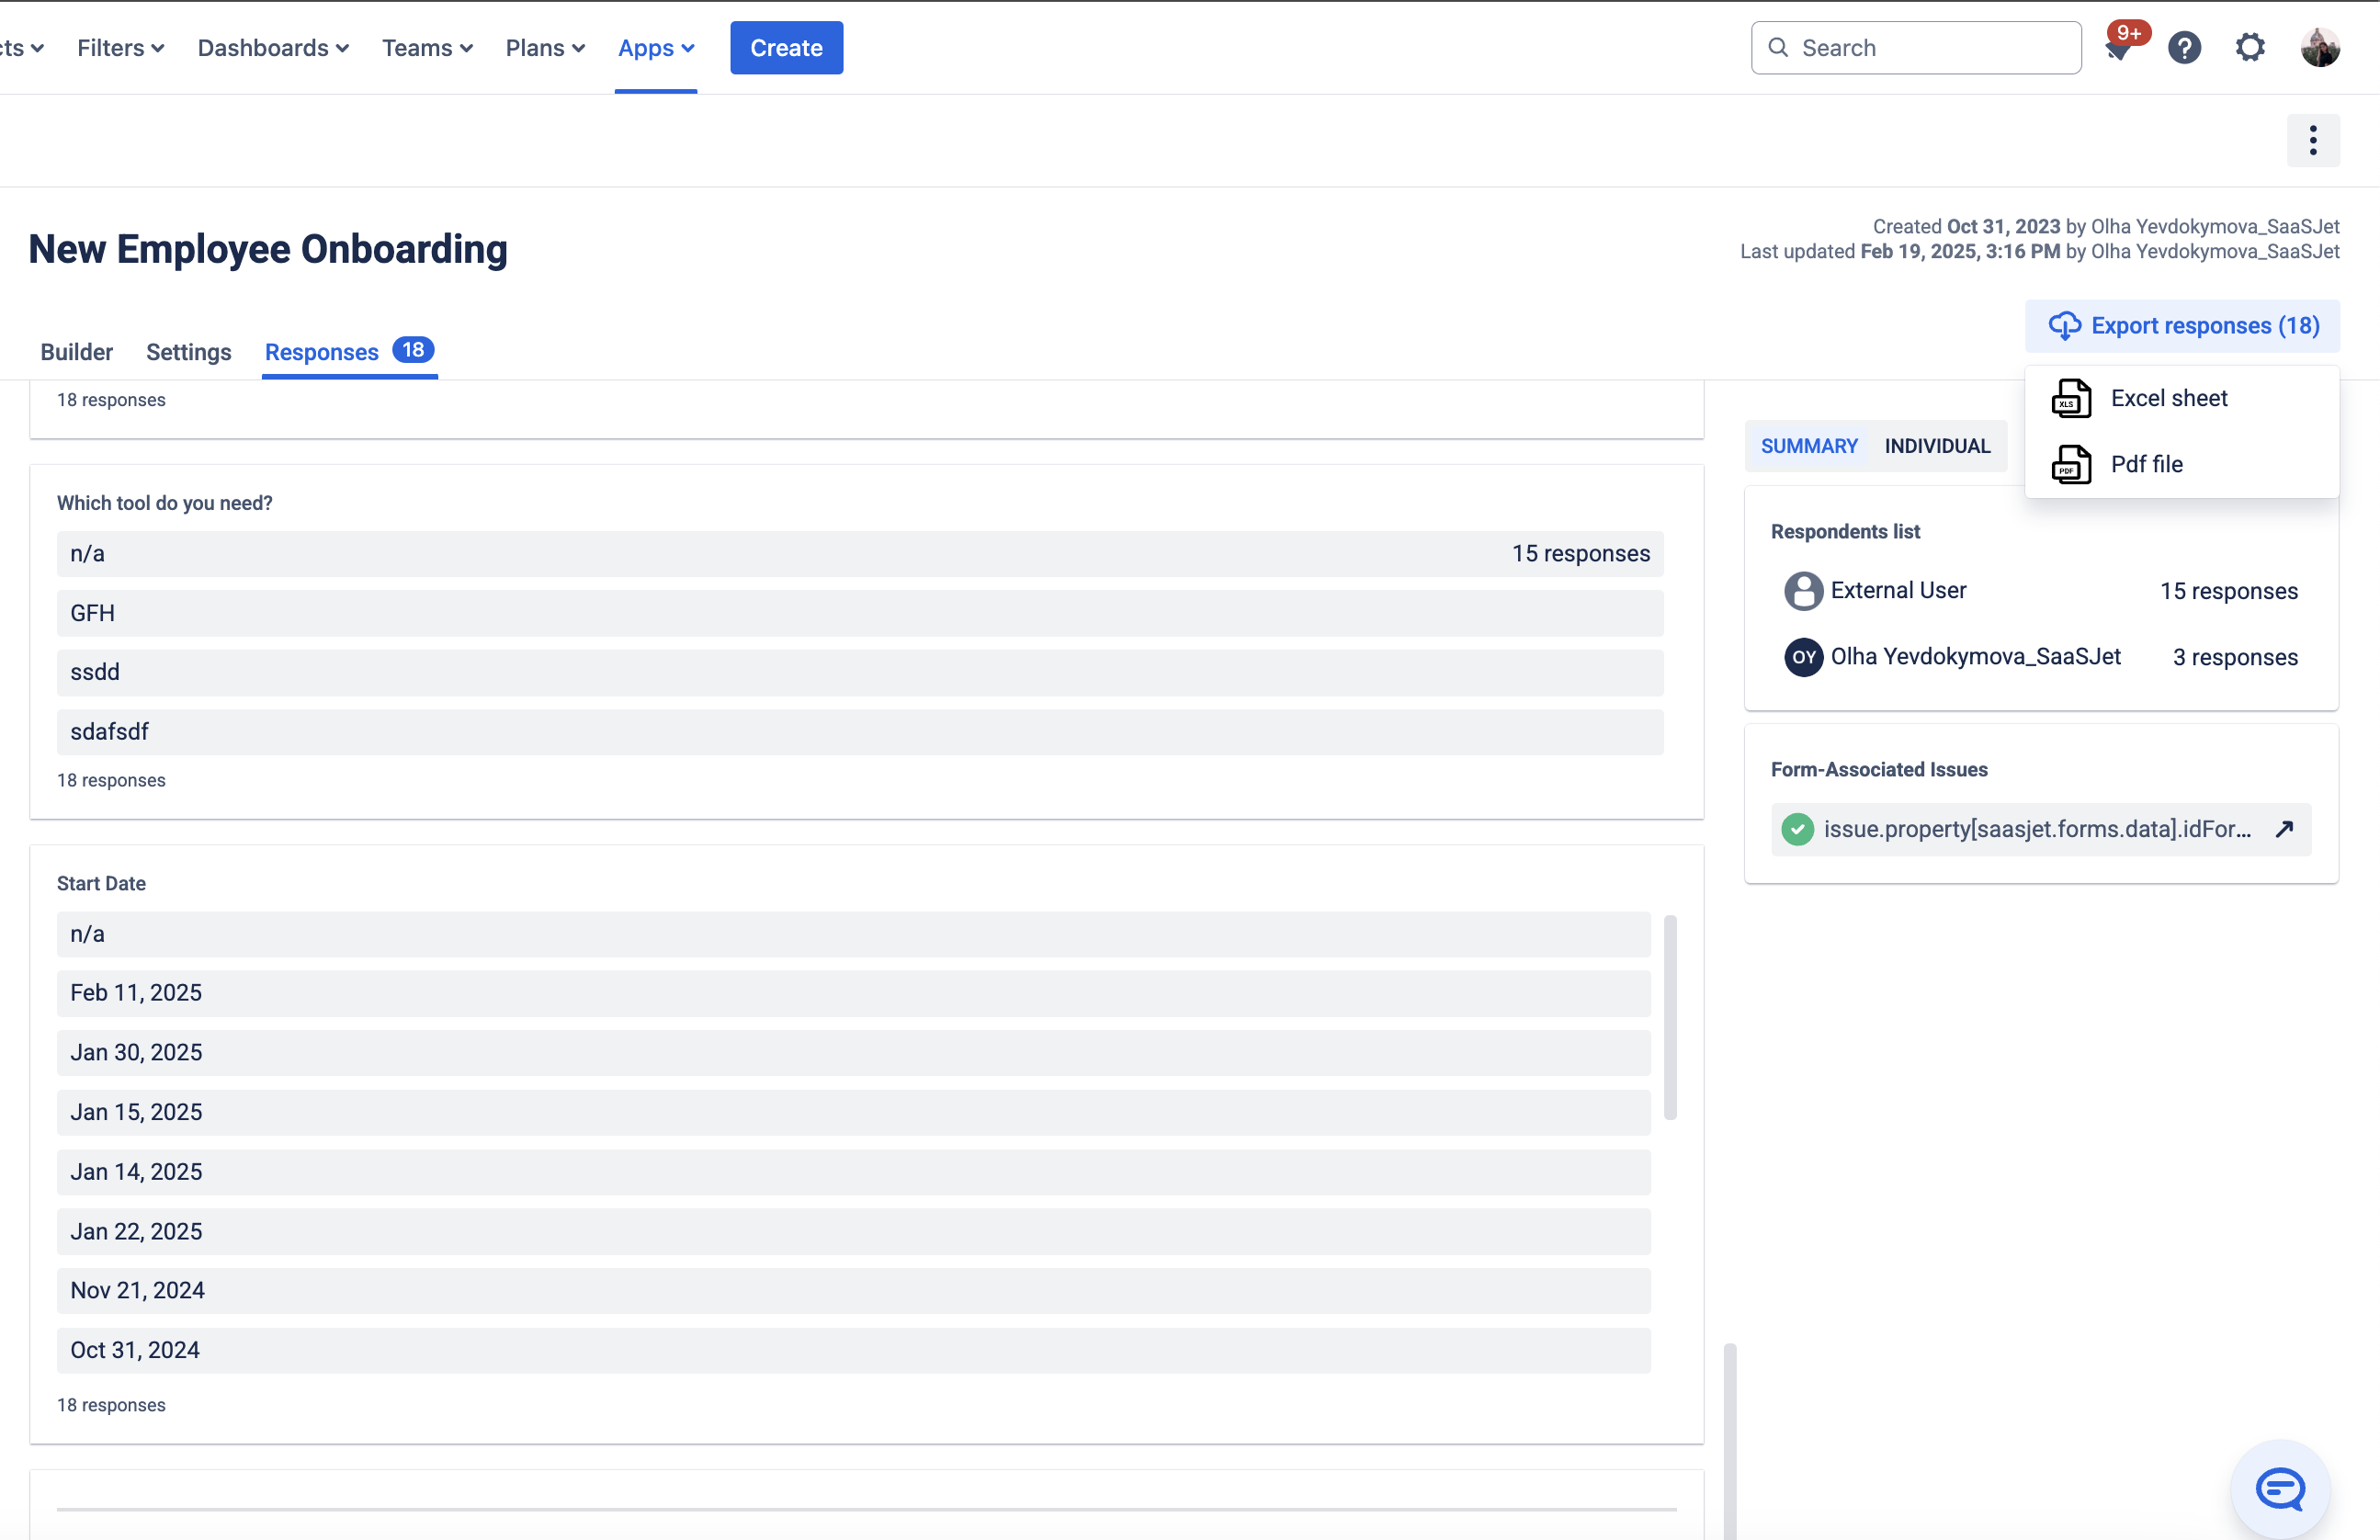
Task: Click into the Search field
Action: point(1915,47)
